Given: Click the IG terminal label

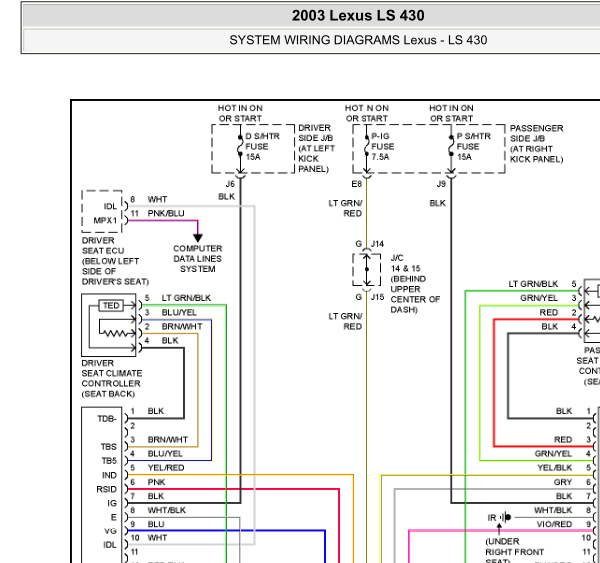Looking at the screenshot, I should coord(112,503).
